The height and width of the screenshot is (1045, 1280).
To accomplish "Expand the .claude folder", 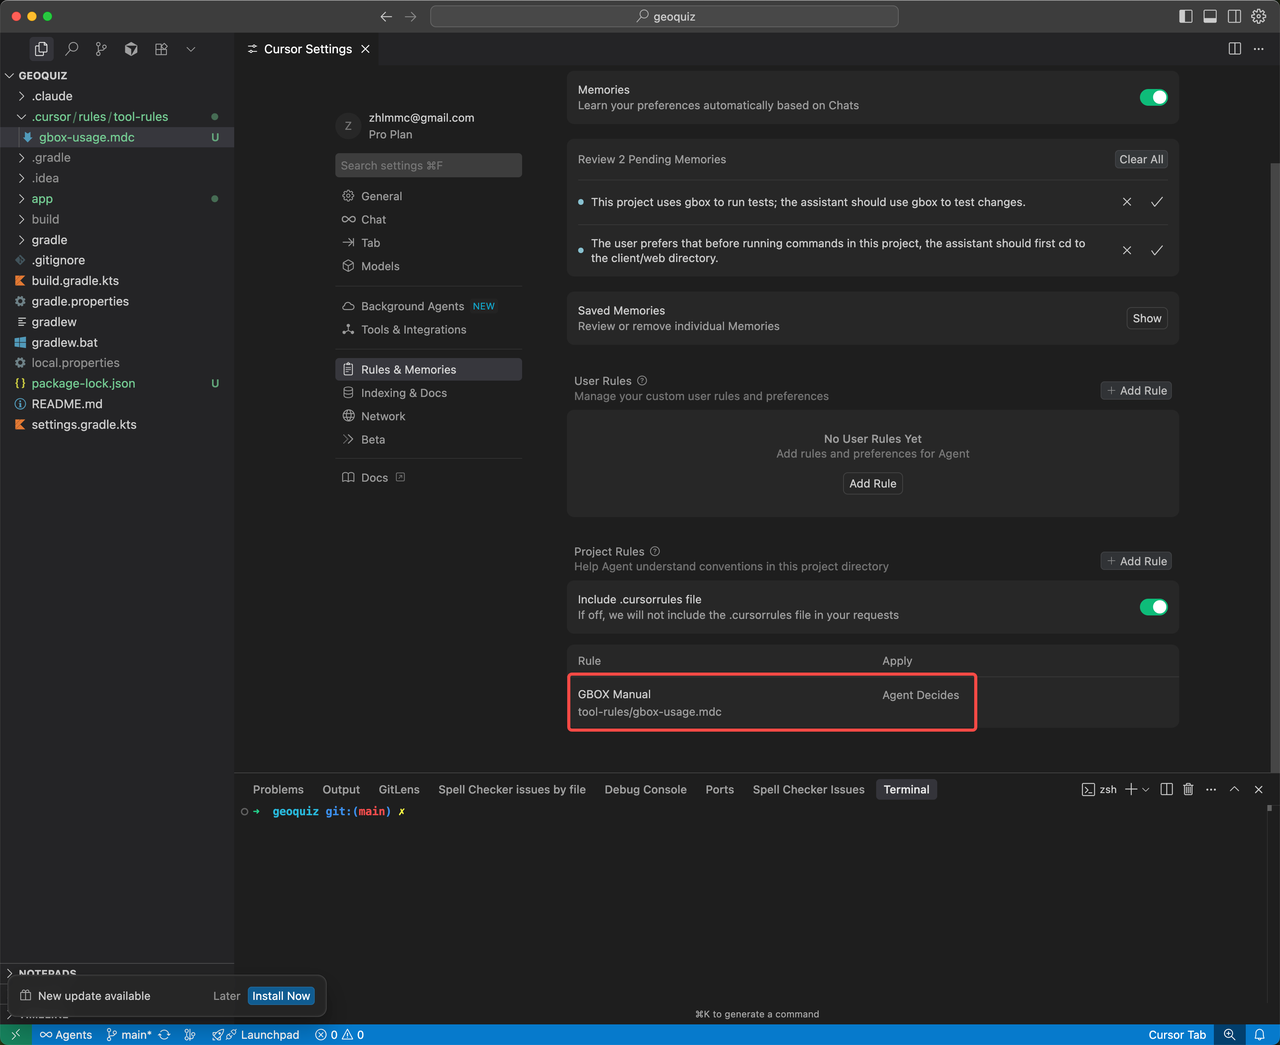I will 52,96.
